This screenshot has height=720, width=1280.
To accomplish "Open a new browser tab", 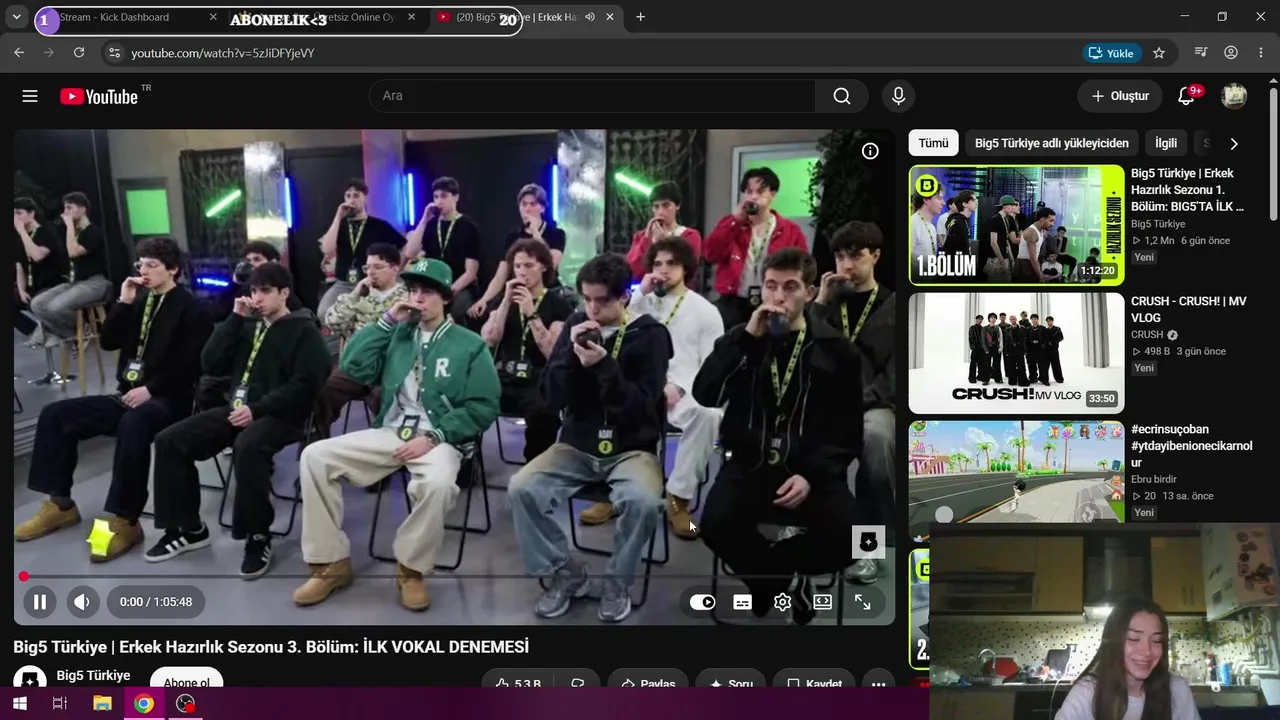I will (x=640, y=17).
